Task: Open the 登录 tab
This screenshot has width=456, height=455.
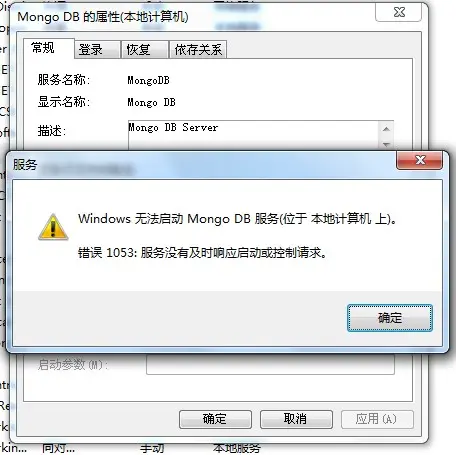Action: coord(91,50)
